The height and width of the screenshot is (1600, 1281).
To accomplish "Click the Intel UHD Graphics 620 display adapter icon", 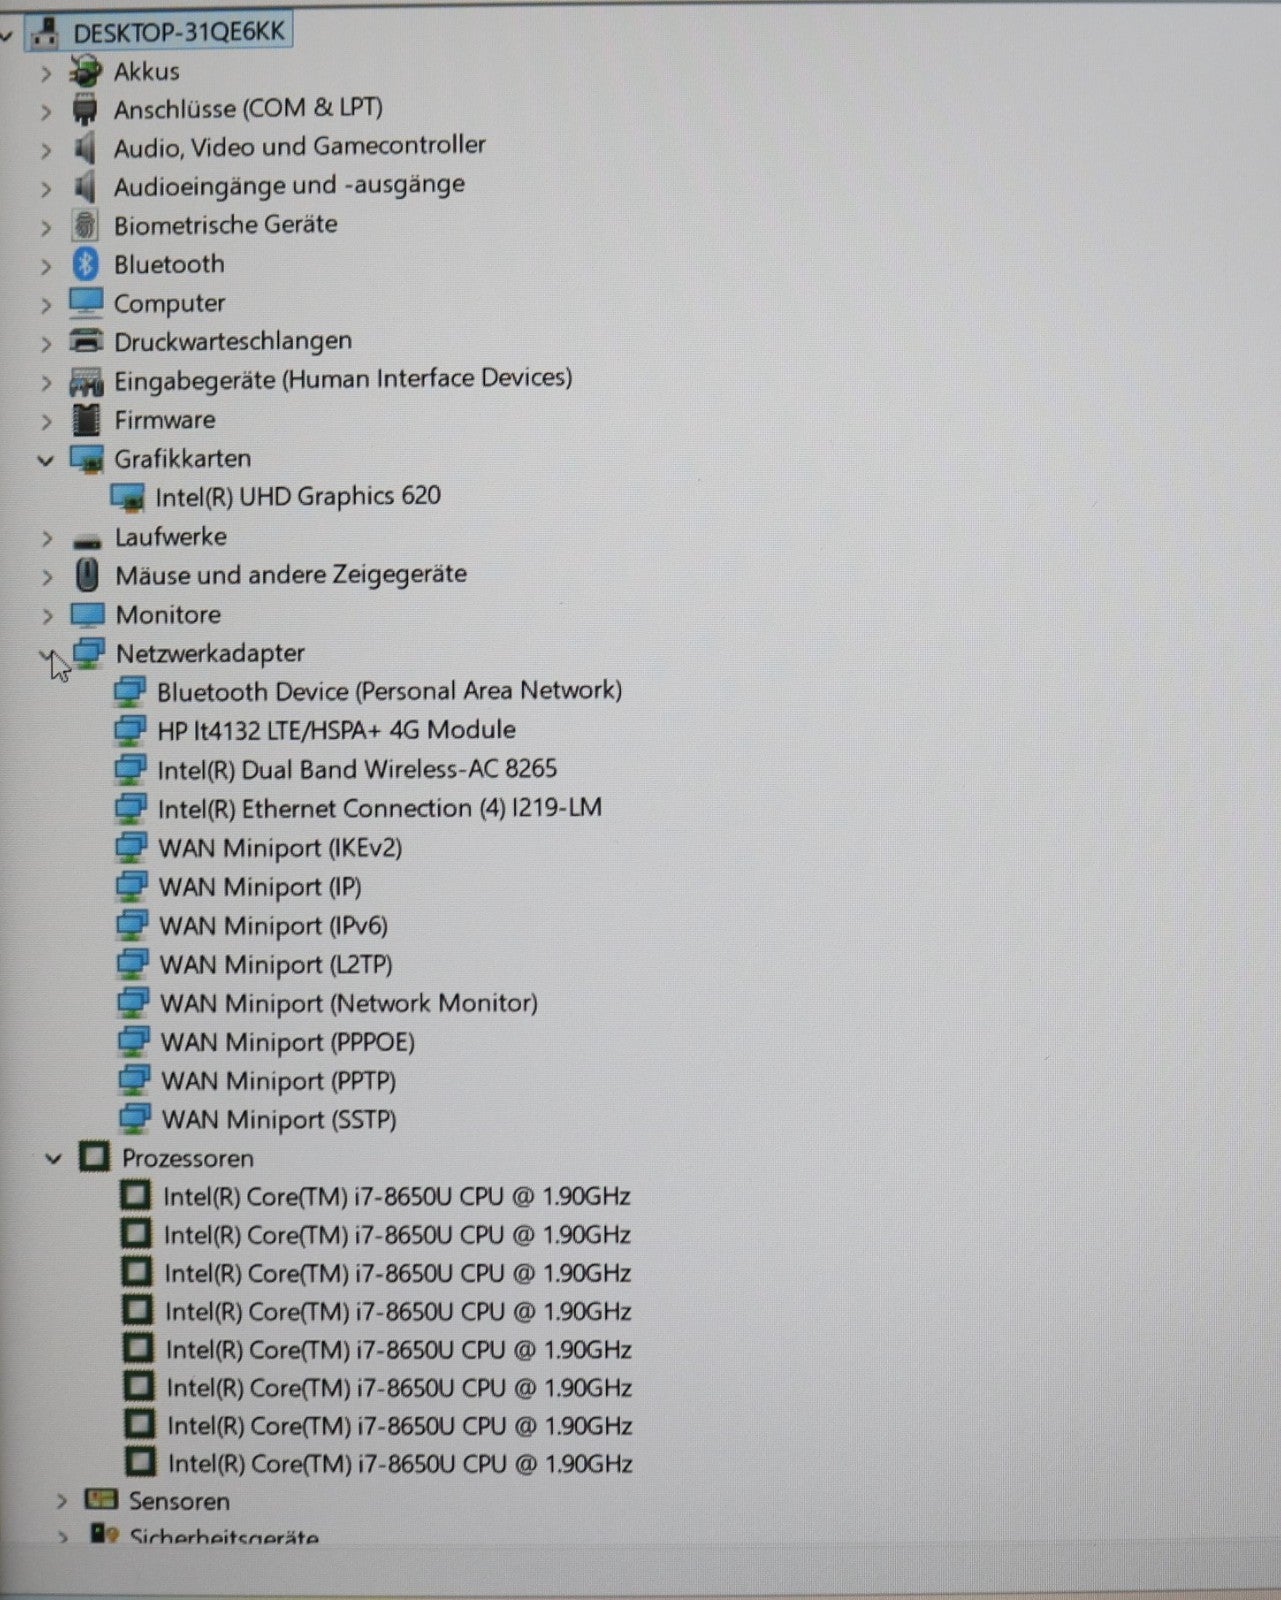I will (128, 497).
